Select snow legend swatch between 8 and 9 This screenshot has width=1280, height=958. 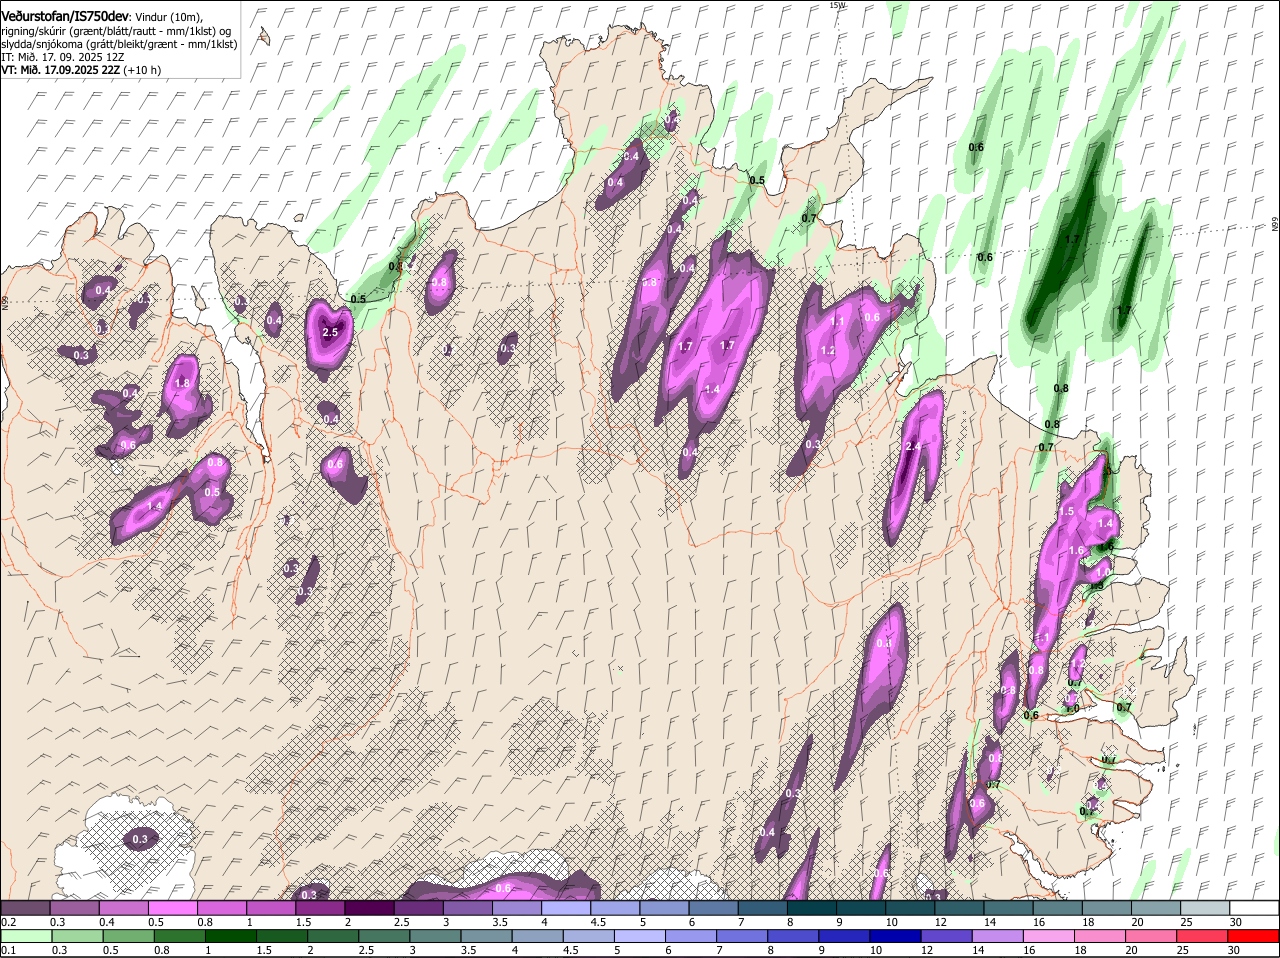click(x=811, y=908)
